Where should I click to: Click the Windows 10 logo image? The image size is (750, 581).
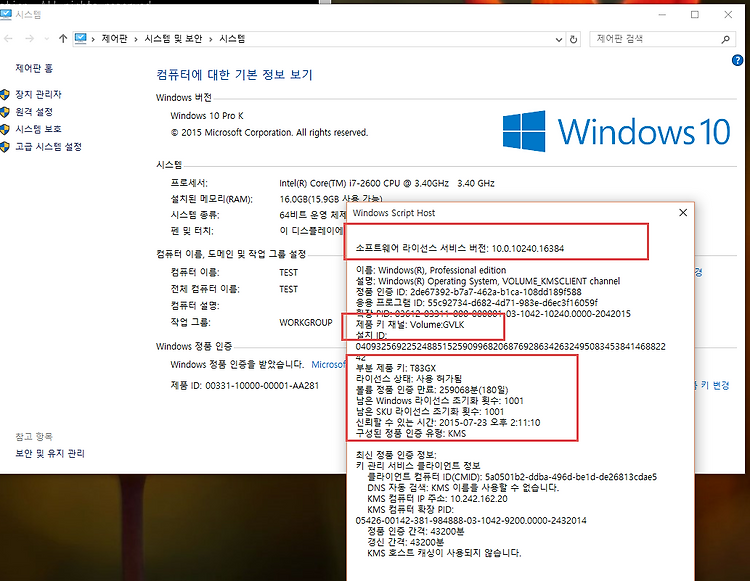point(617,131)
